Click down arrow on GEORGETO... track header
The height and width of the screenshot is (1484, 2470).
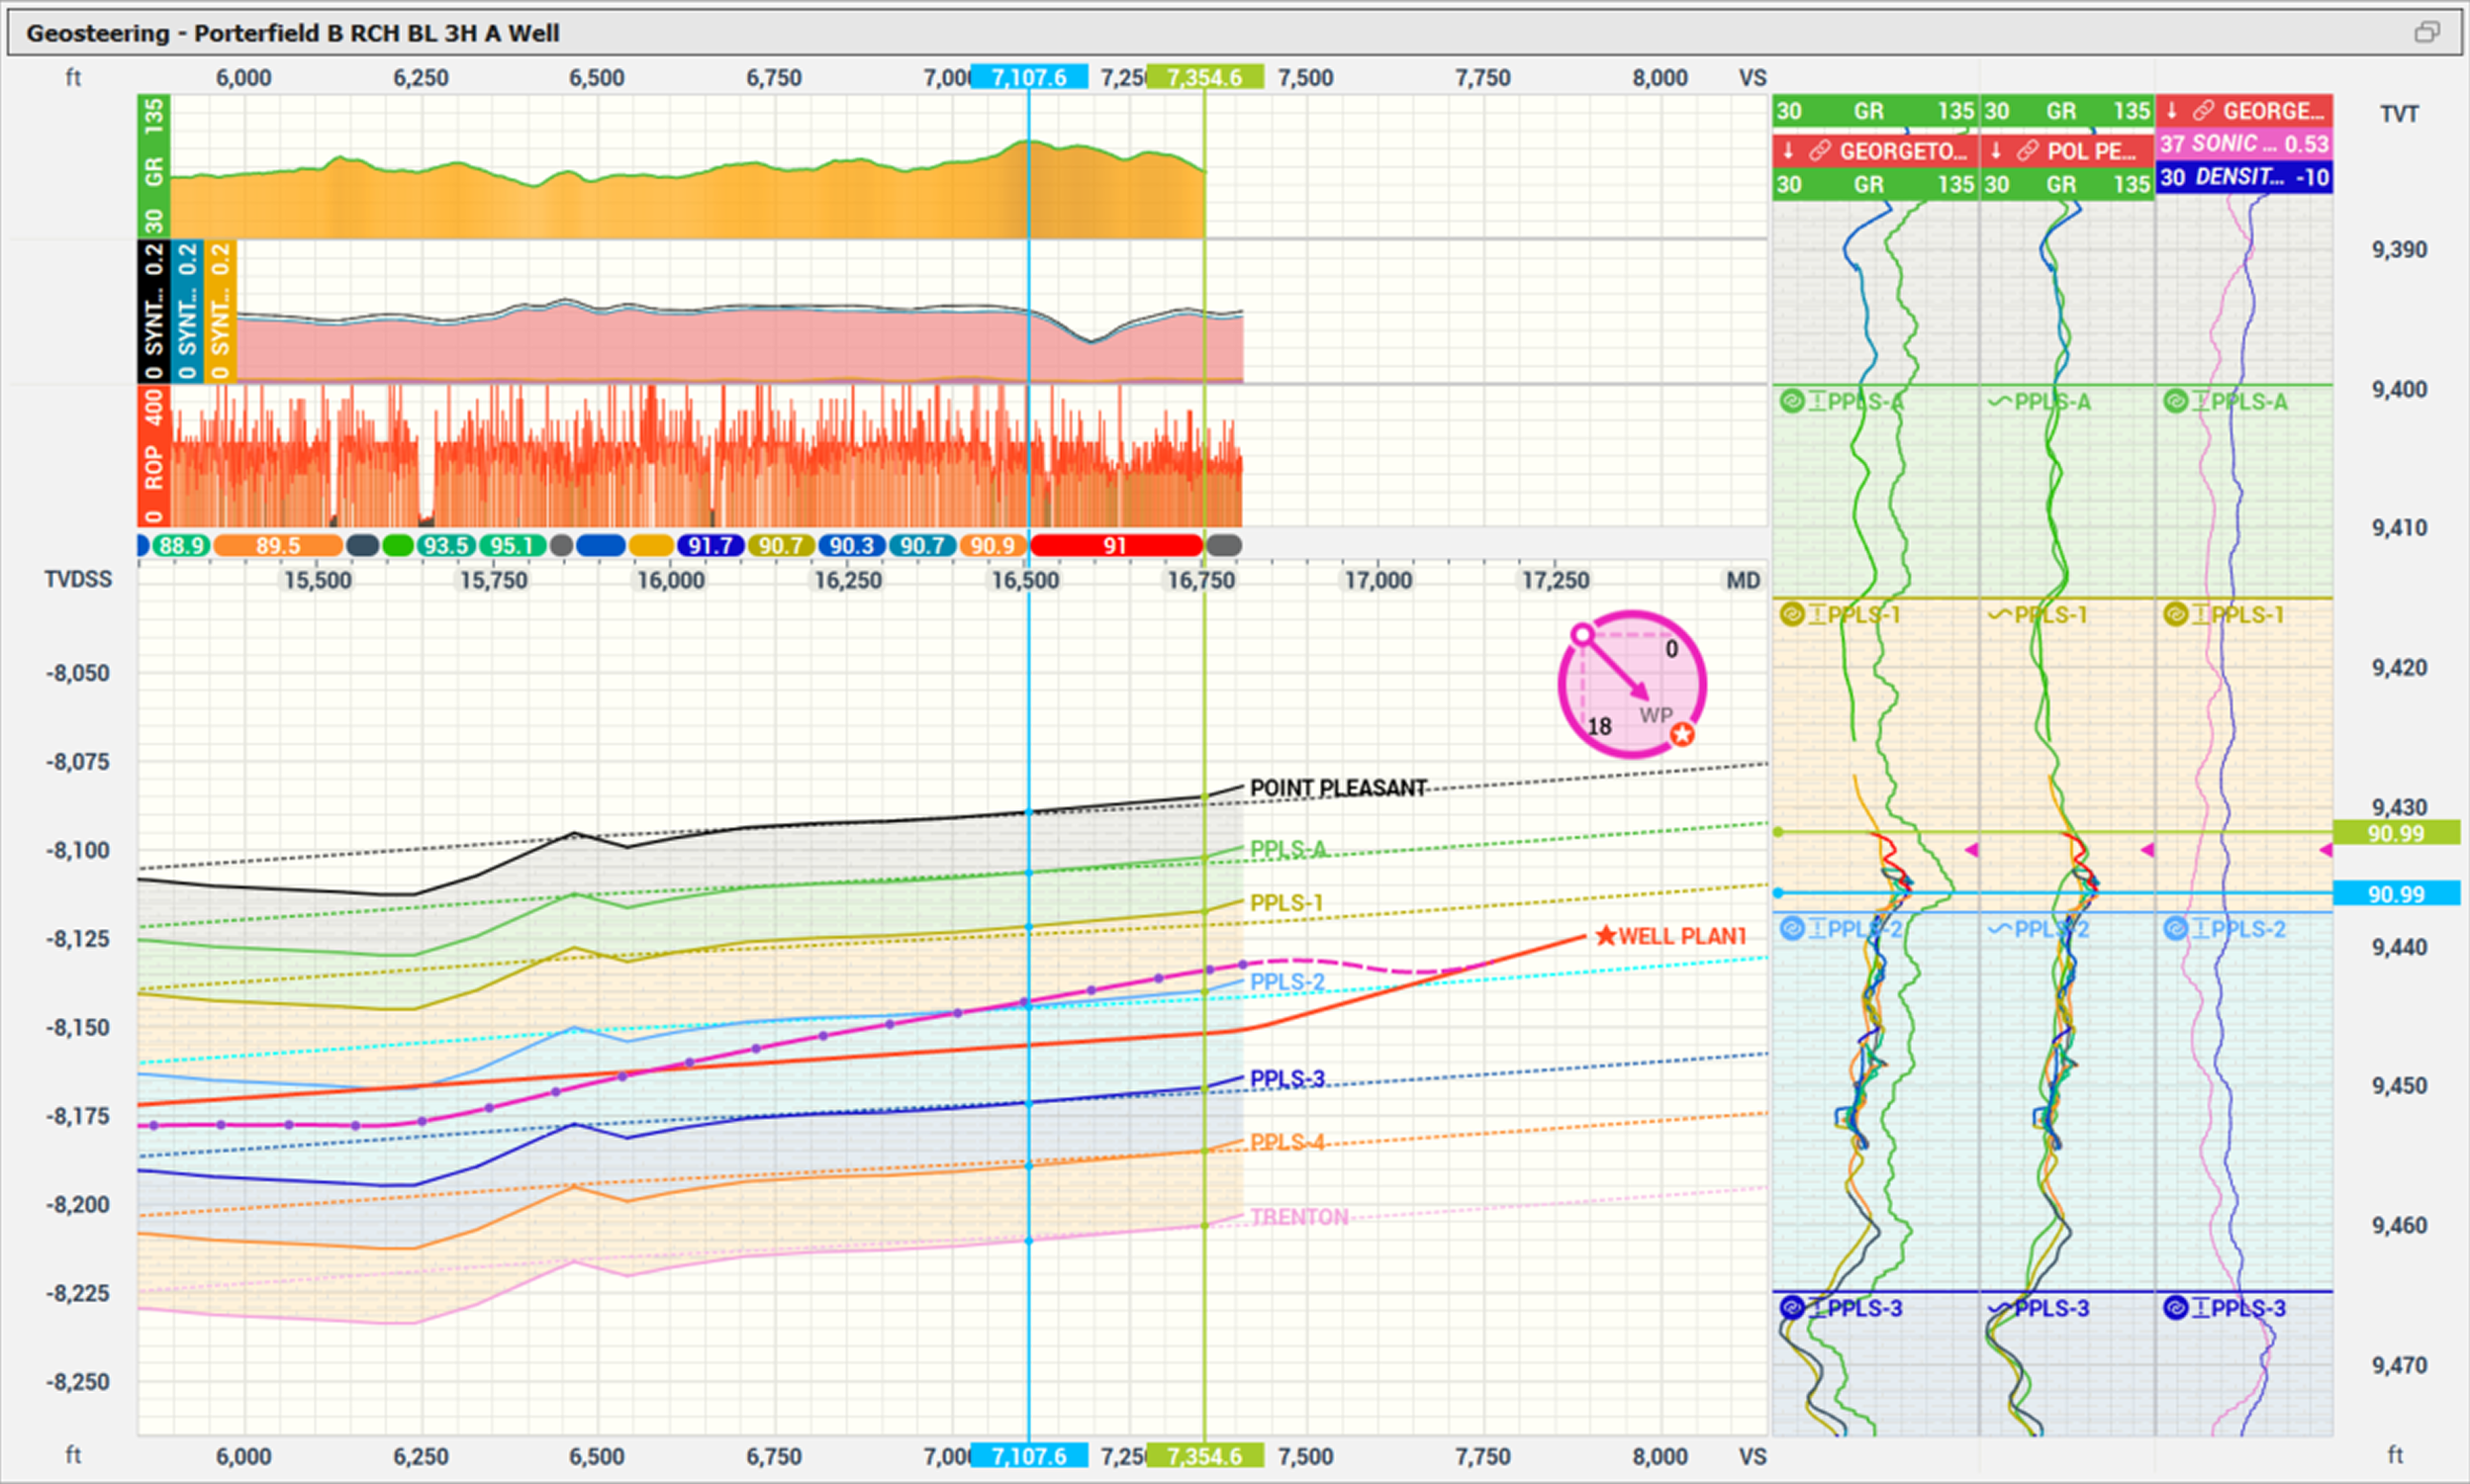pos(1789,151)
